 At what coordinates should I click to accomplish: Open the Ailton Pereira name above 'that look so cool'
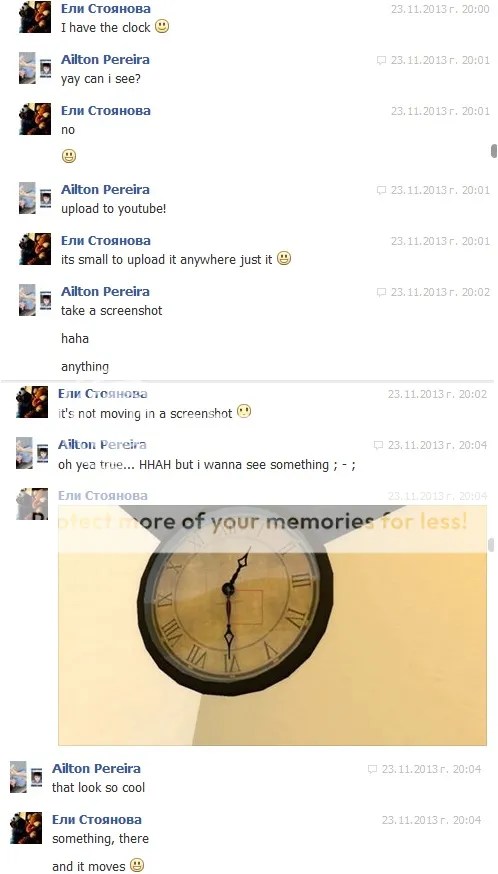pyautogui.click(x=96, y=769)
